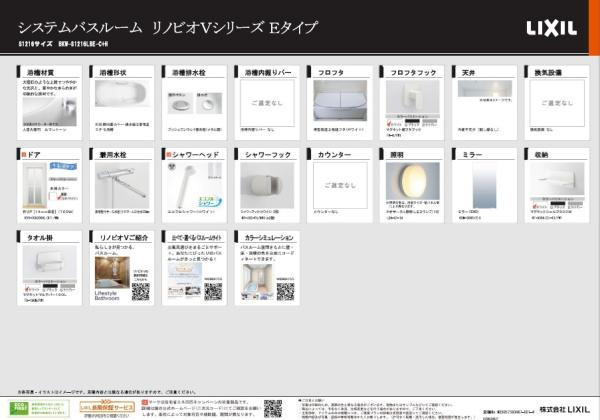Click the 照明 round light photo

tap(412, 181)
